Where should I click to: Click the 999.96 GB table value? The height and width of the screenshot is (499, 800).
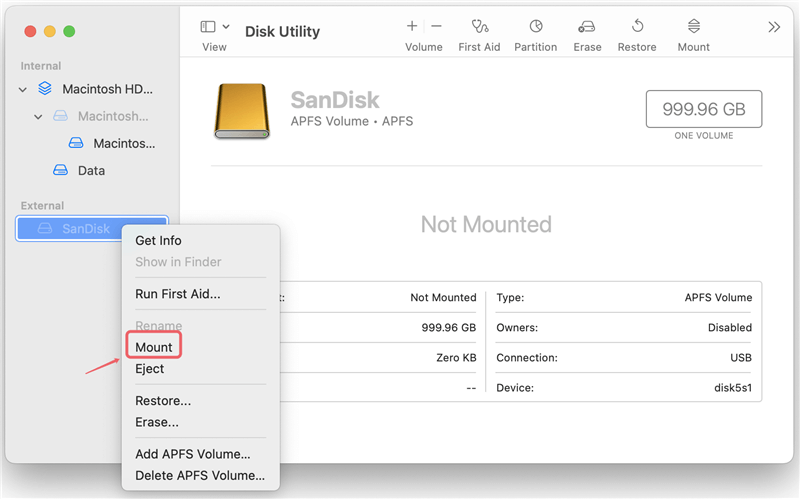pos(448,328)
